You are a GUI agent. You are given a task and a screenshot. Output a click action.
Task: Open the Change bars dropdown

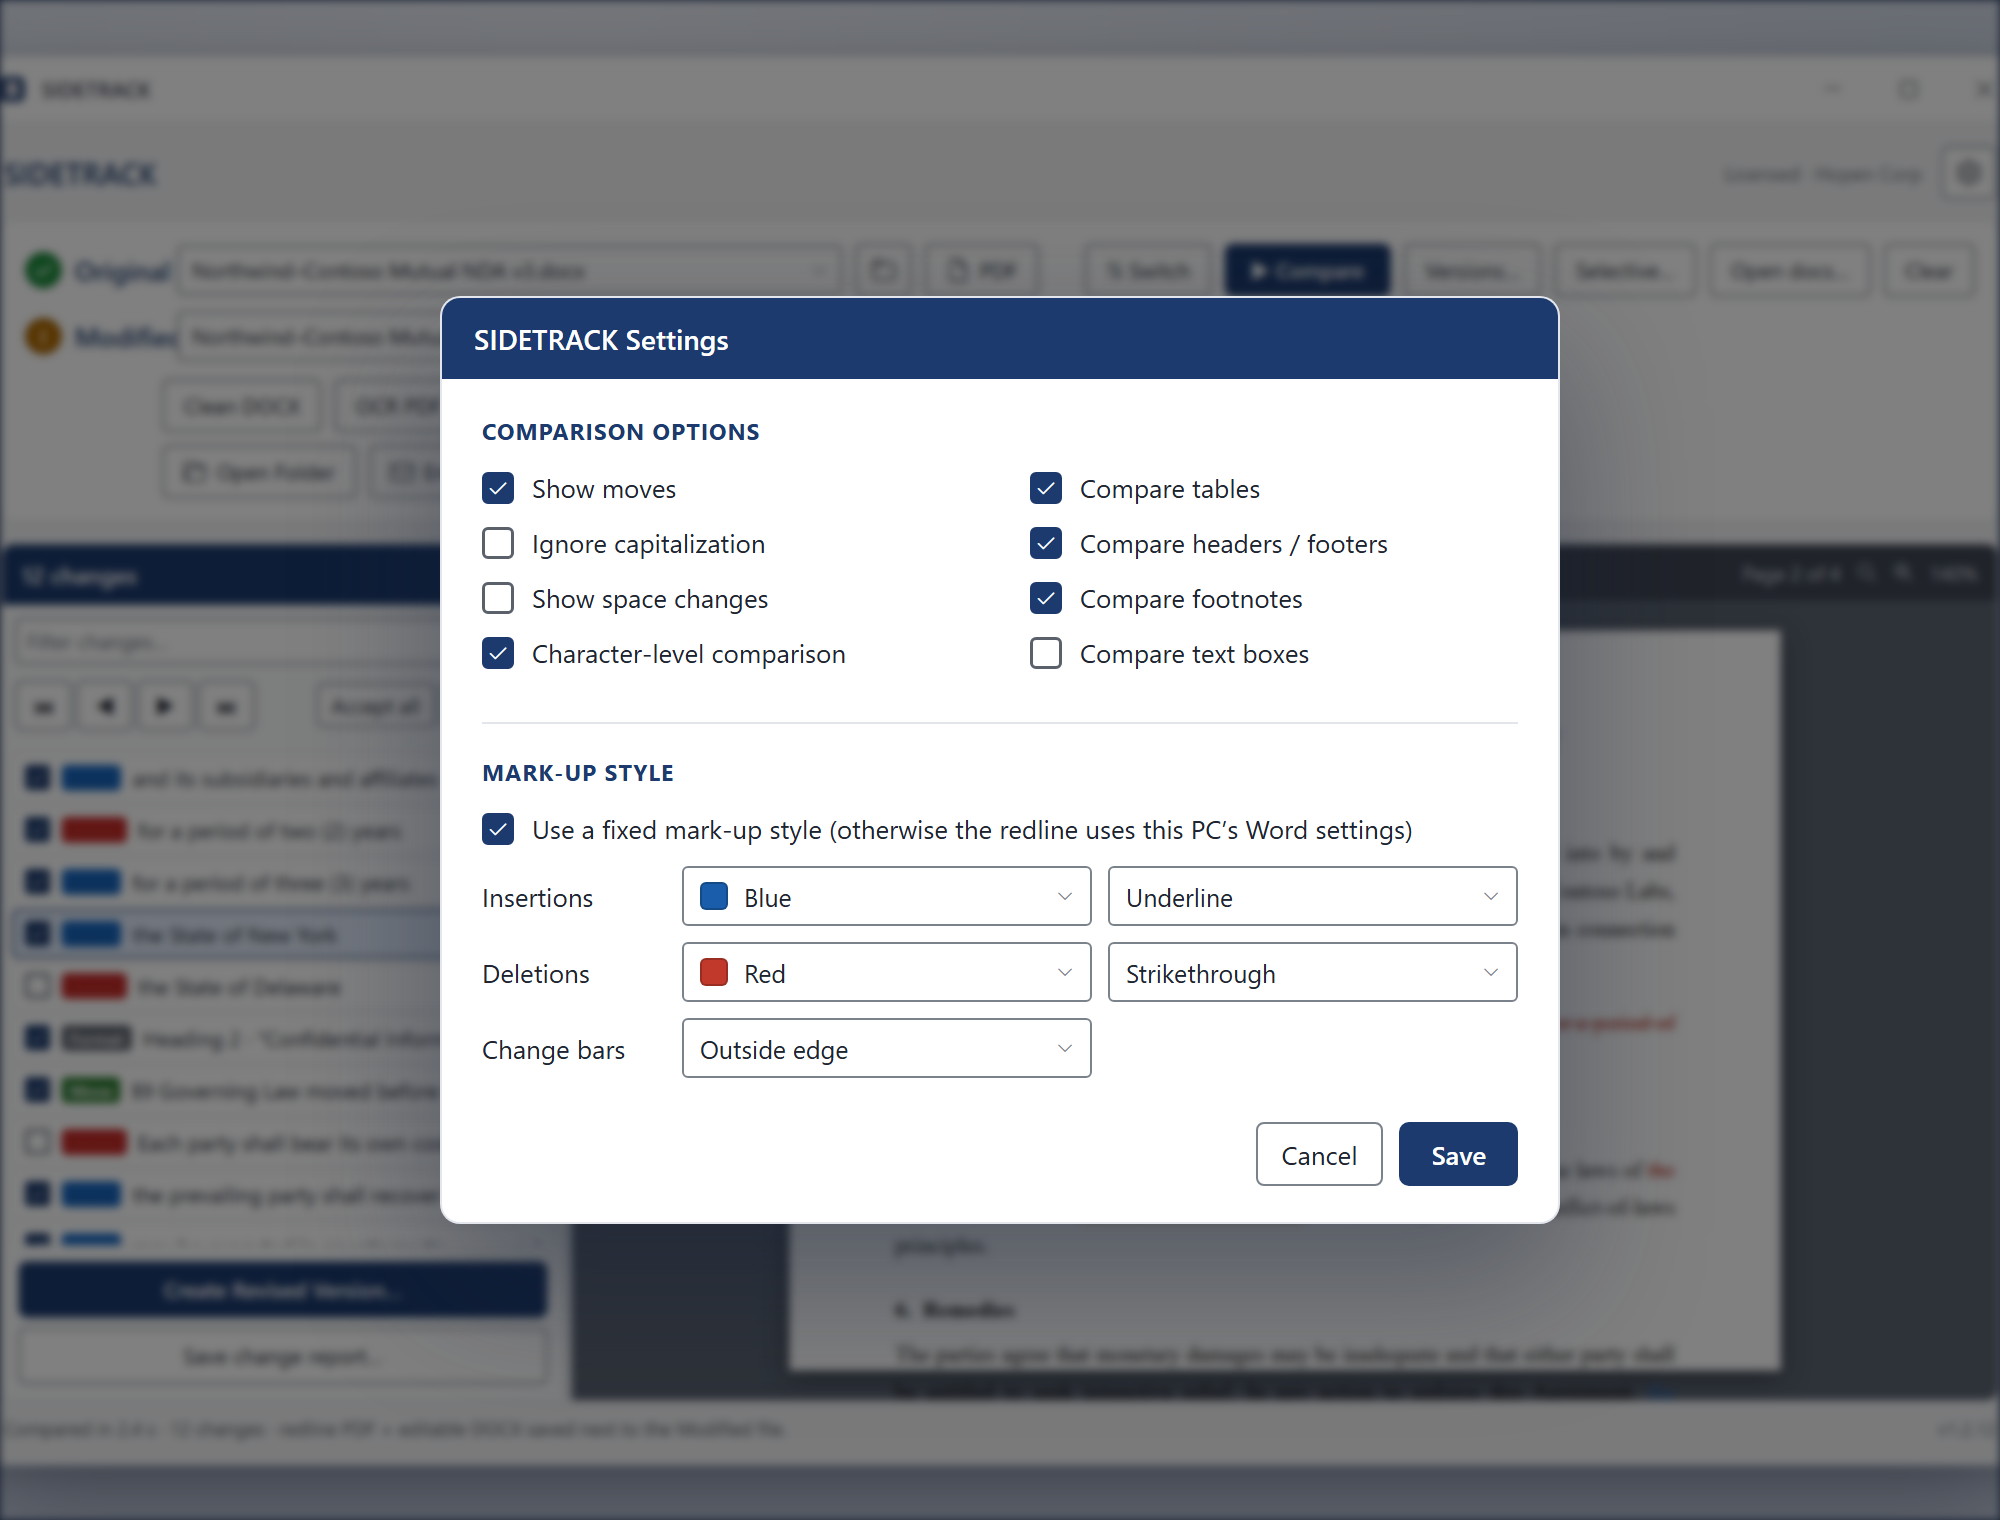[886, 1049]
